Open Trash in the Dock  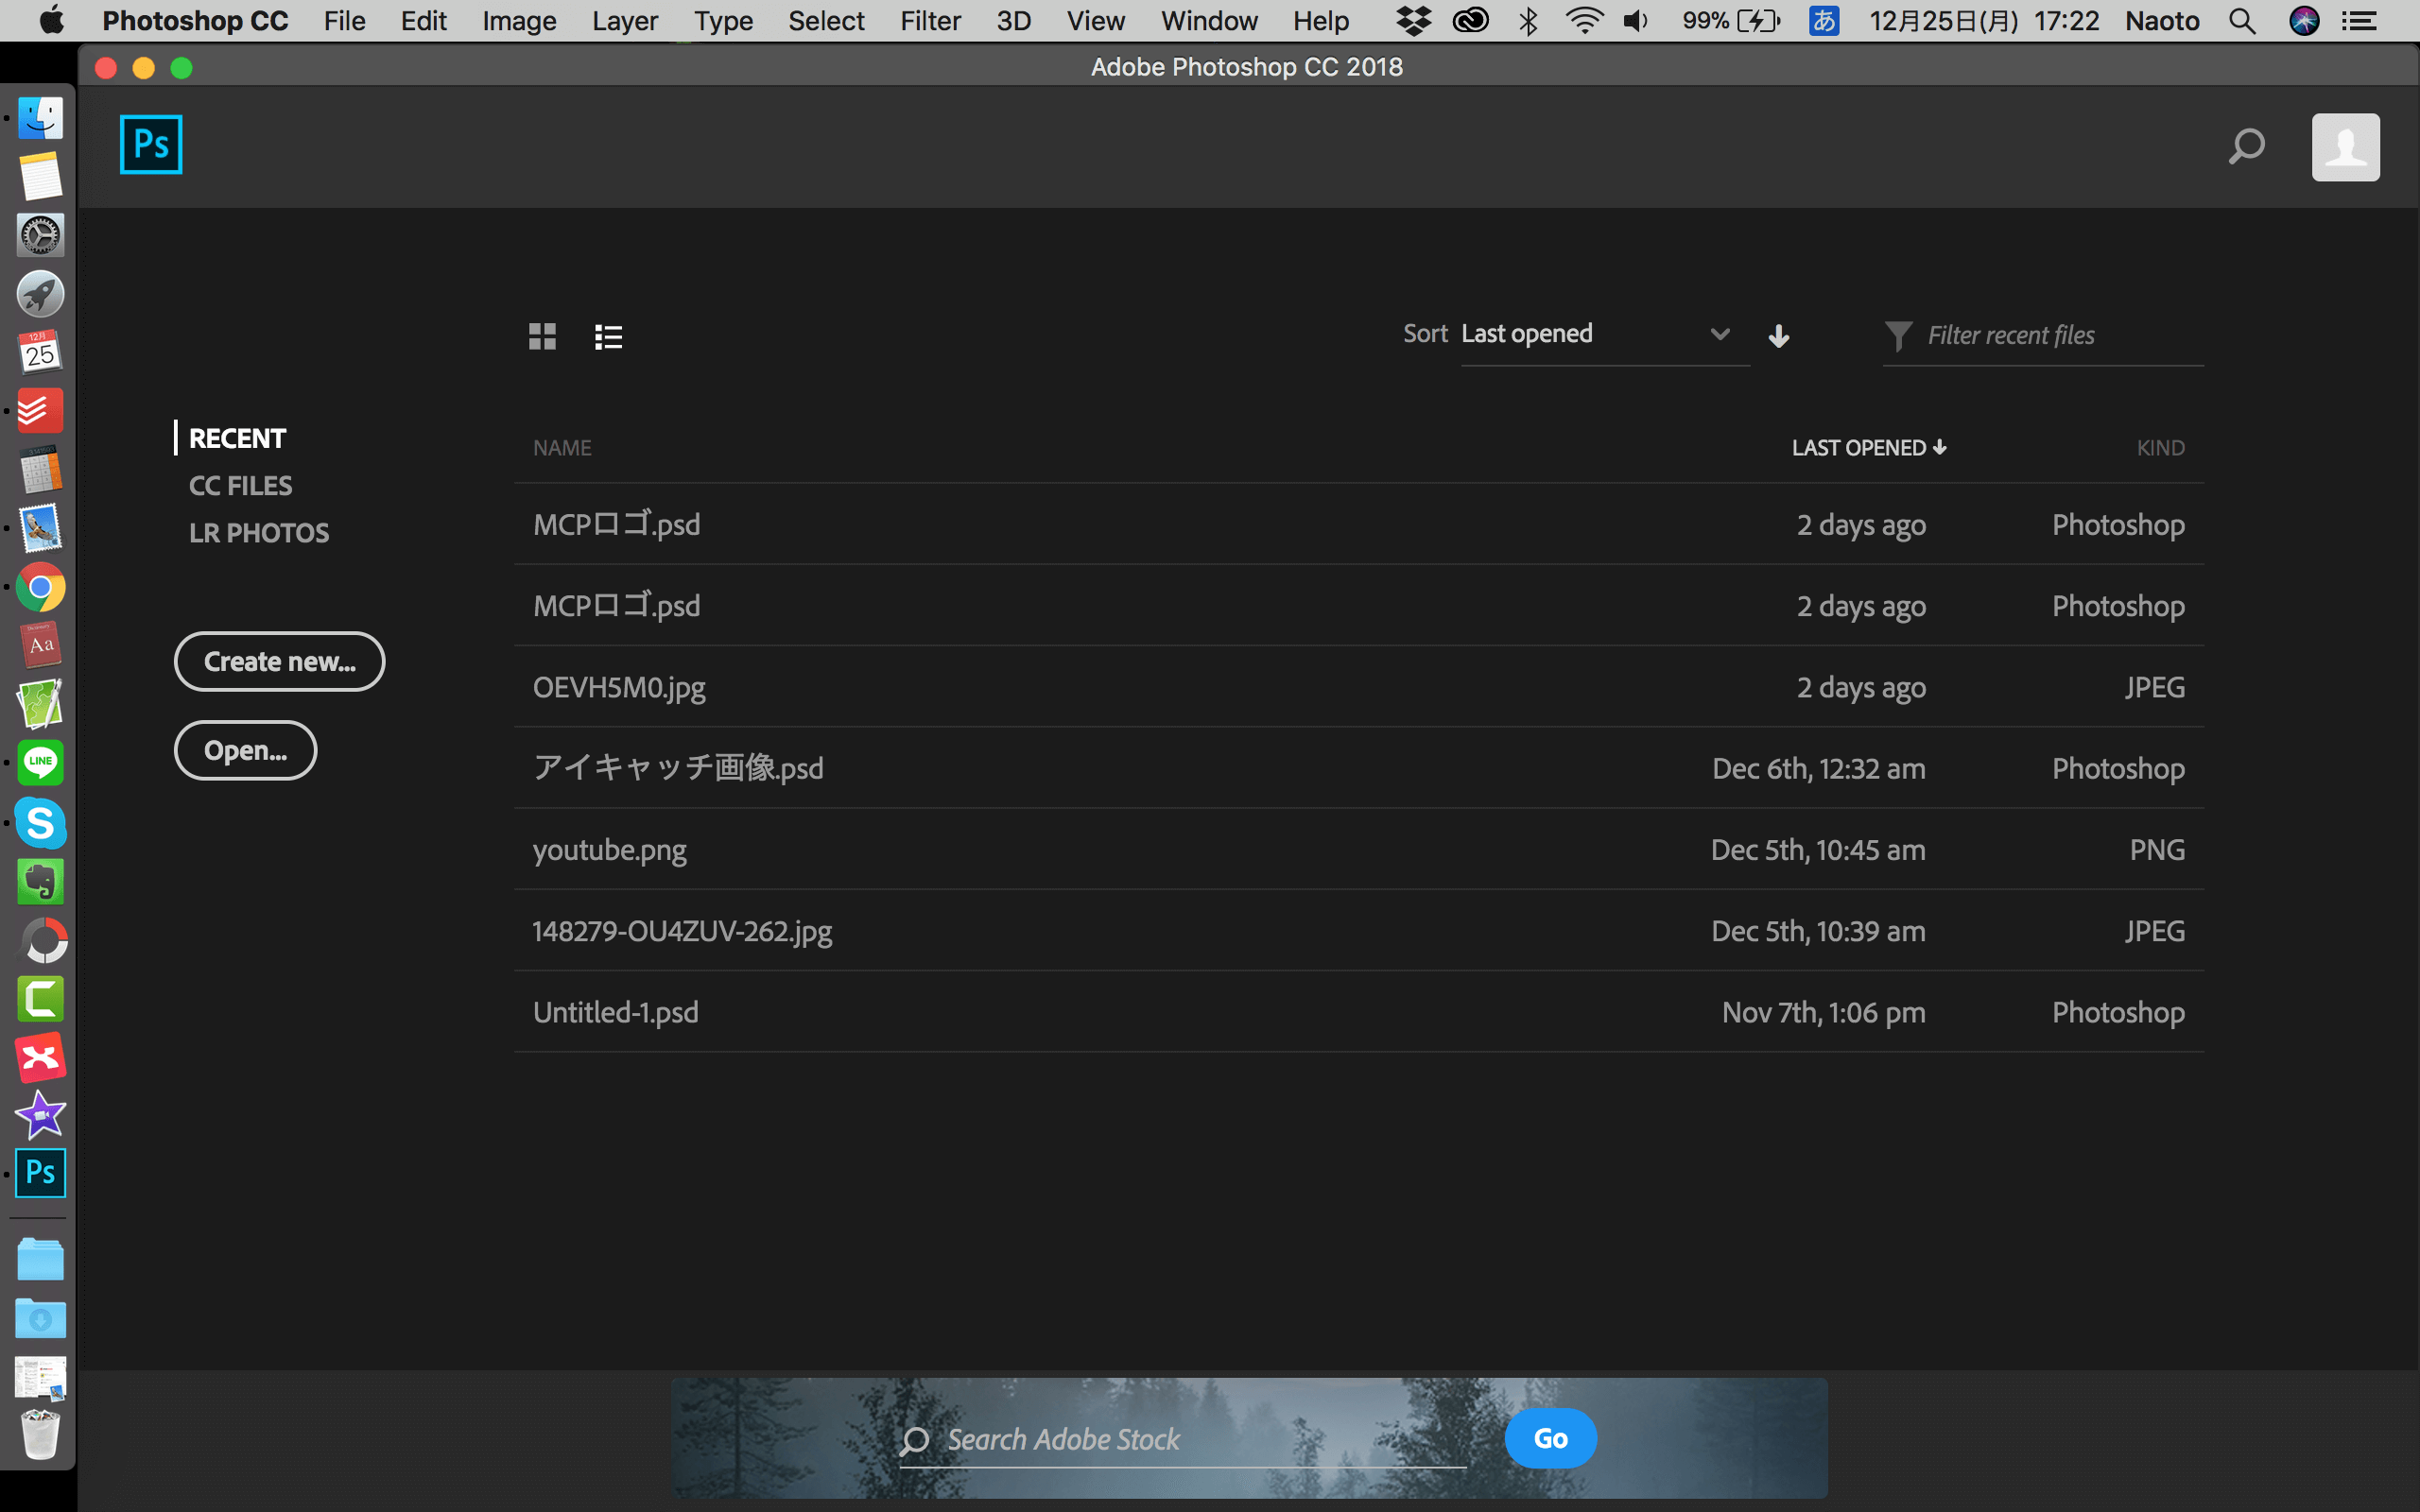click(40, 1434)
